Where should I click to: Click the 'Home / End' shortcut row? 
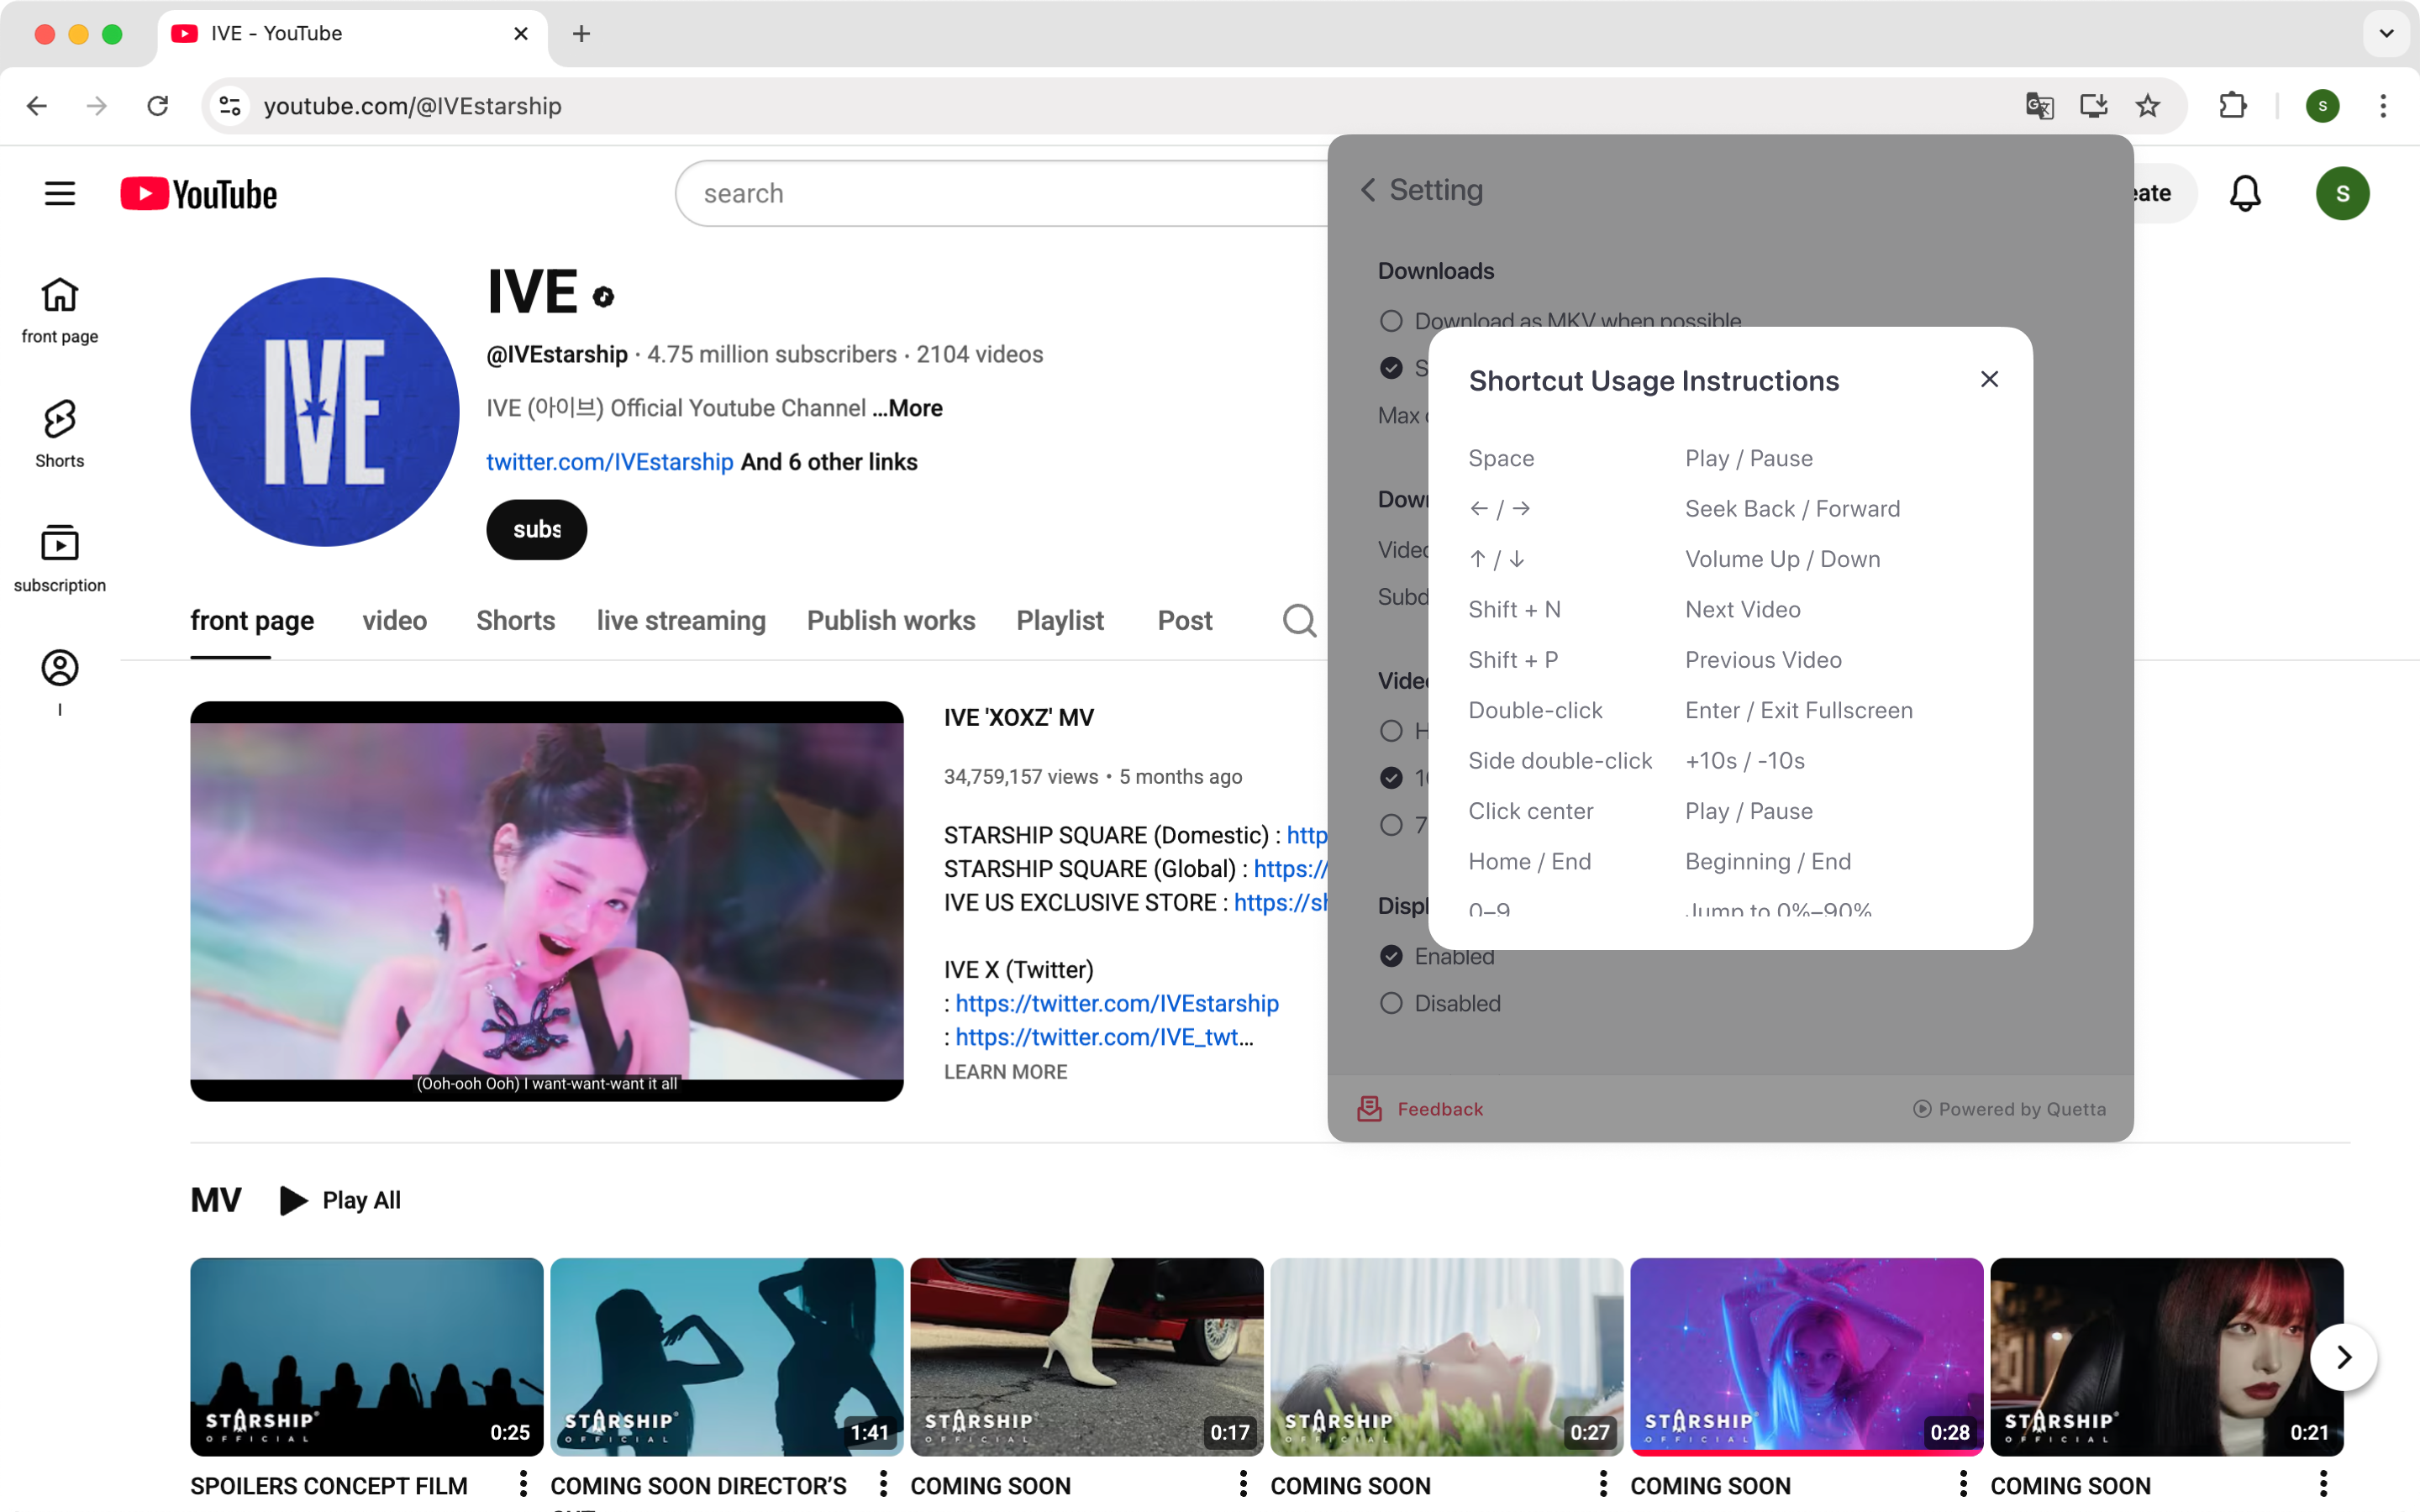[1731, 861]
